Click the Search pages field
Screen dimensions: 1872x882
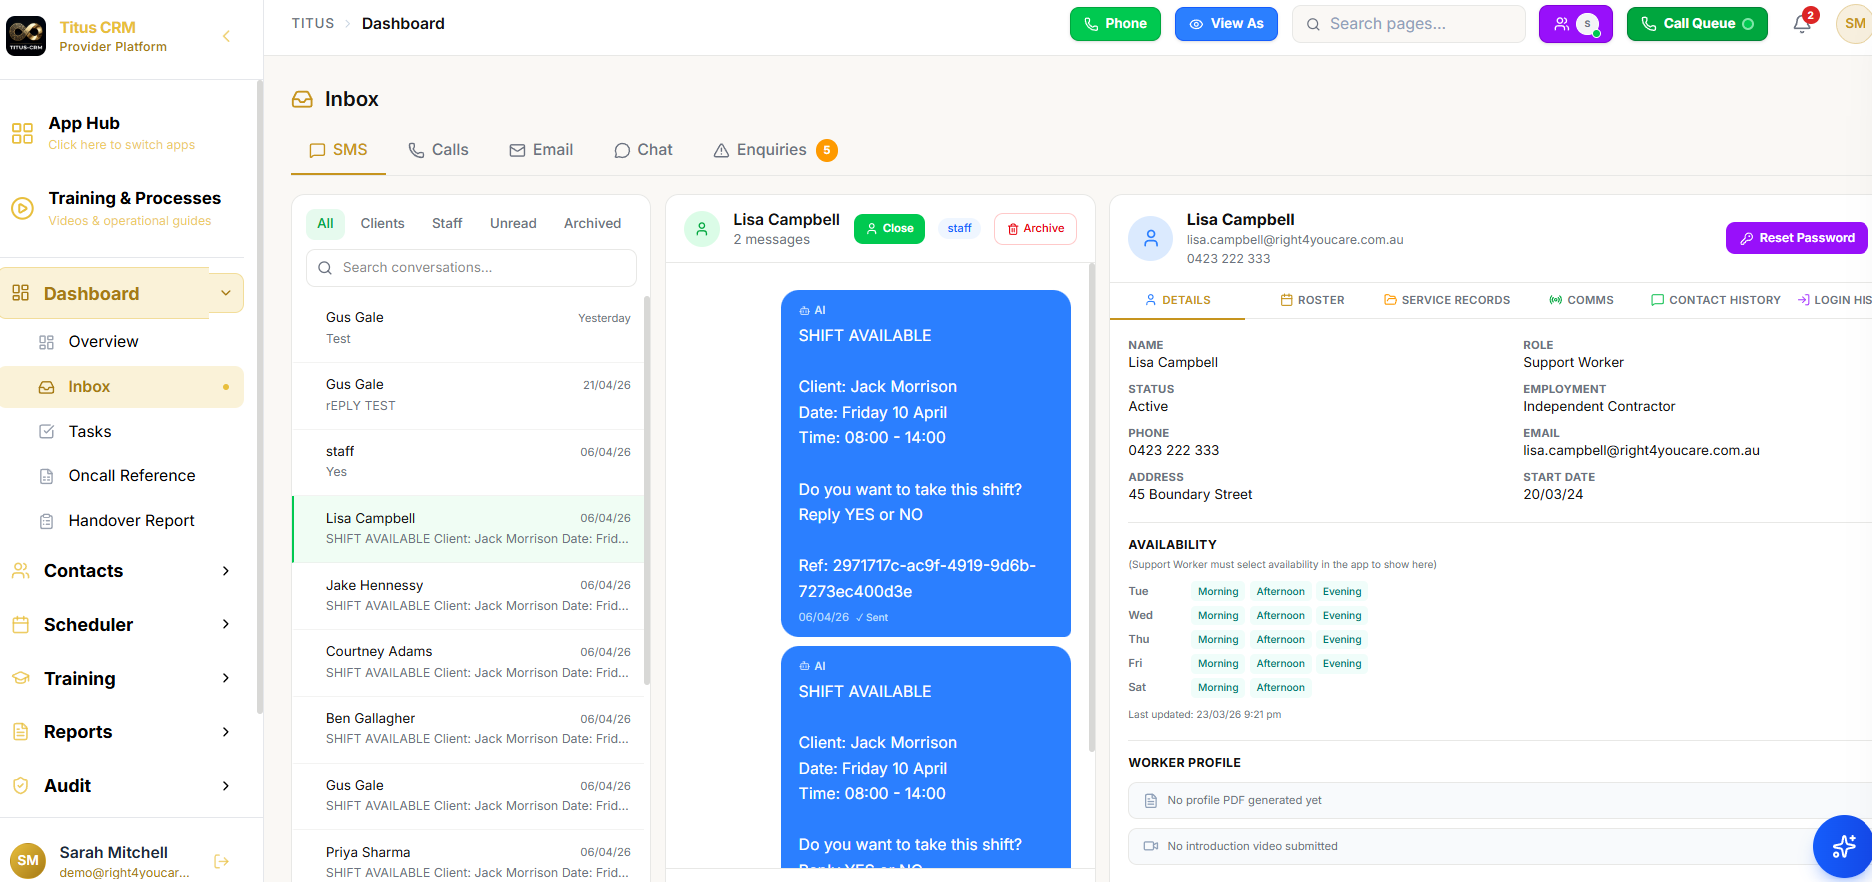1409,24
